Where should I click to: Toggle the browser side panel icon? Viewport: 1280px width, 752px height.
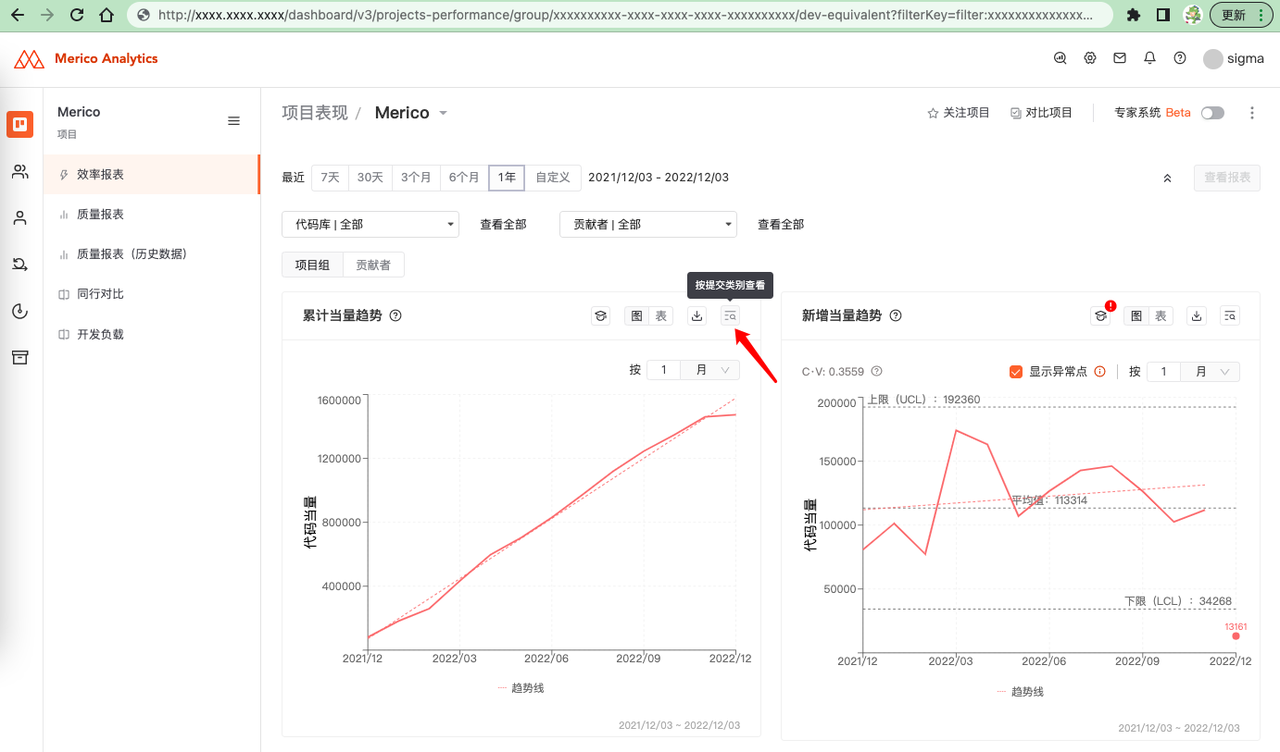pyautogui.click(x=1163, y=15)
